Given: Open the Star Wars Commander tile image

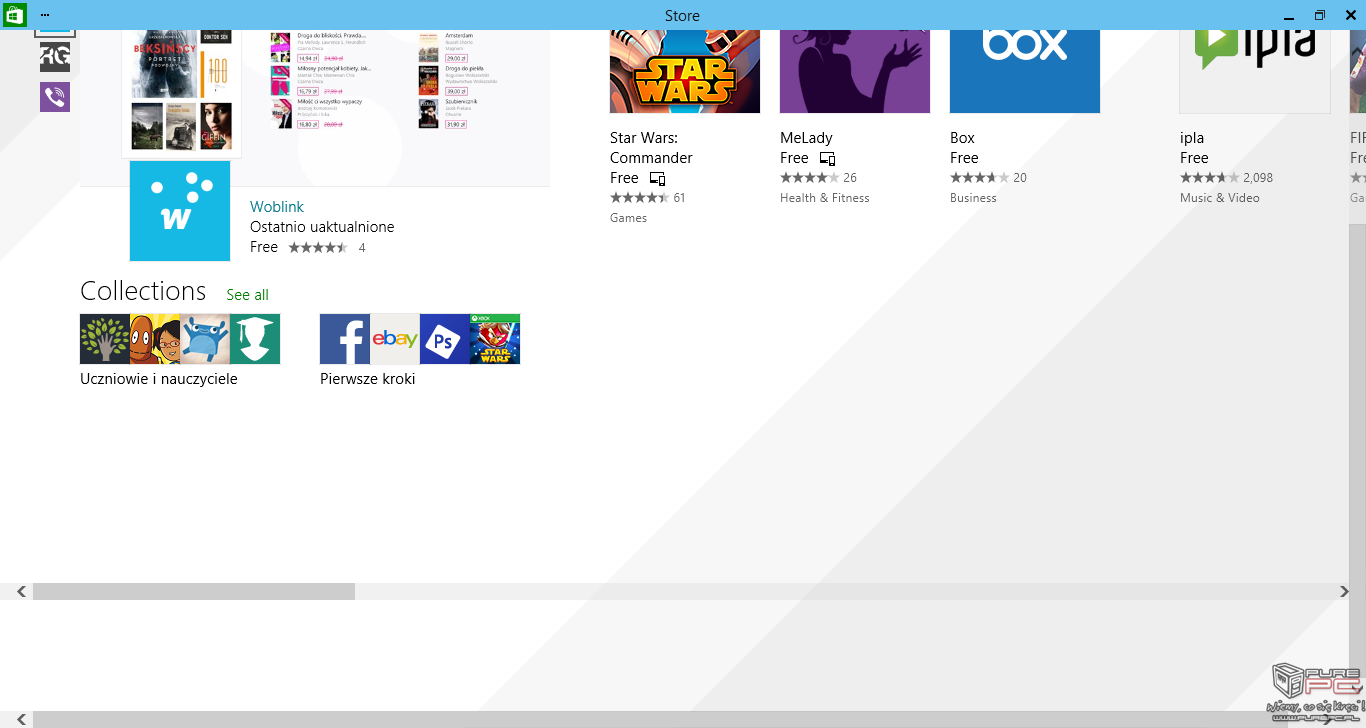Looking at the screenshot, I should [x=685, y=71].
